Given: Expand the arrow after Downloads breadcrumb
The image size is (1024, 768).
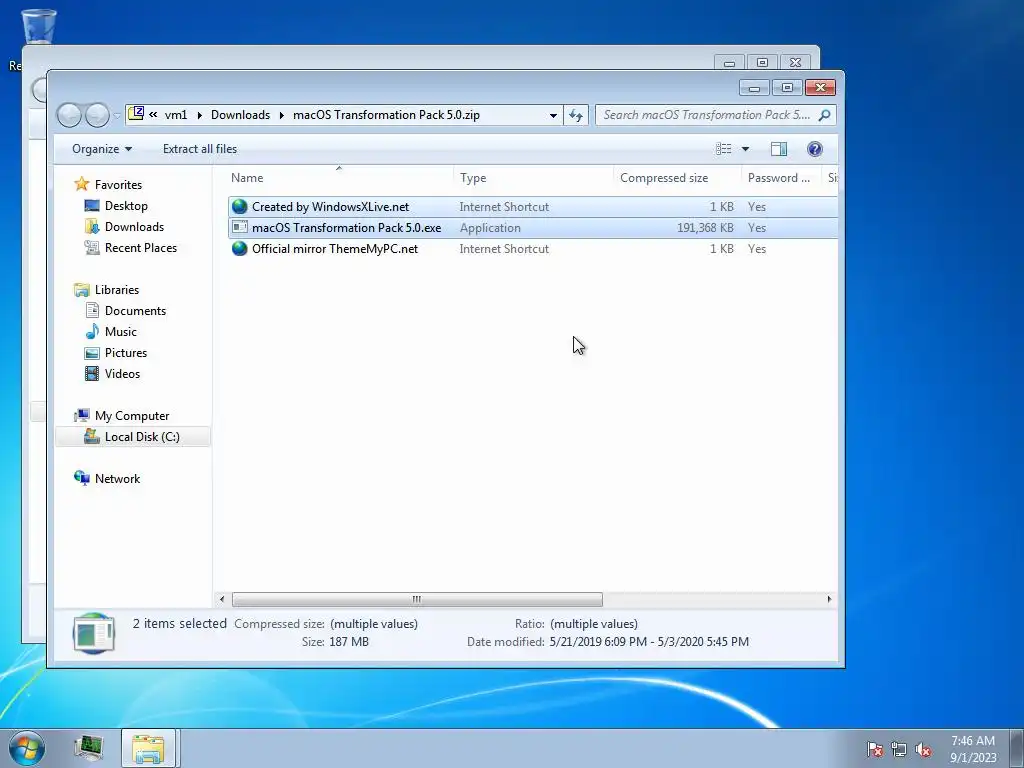Looking at the screenshot, I should tap(281, 115).
